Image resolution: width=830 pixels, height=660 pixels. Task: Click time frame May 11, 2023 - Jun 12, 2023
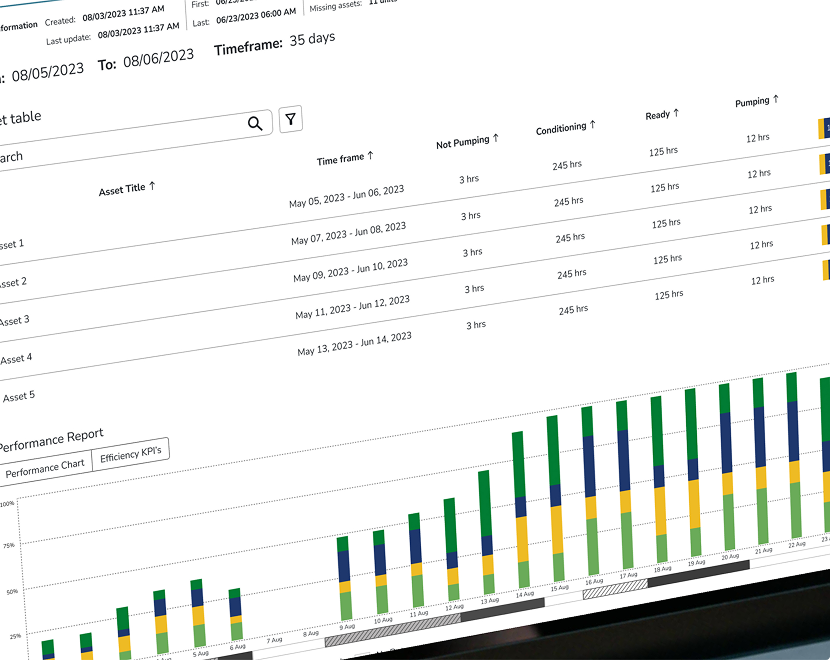click(353, 307)
